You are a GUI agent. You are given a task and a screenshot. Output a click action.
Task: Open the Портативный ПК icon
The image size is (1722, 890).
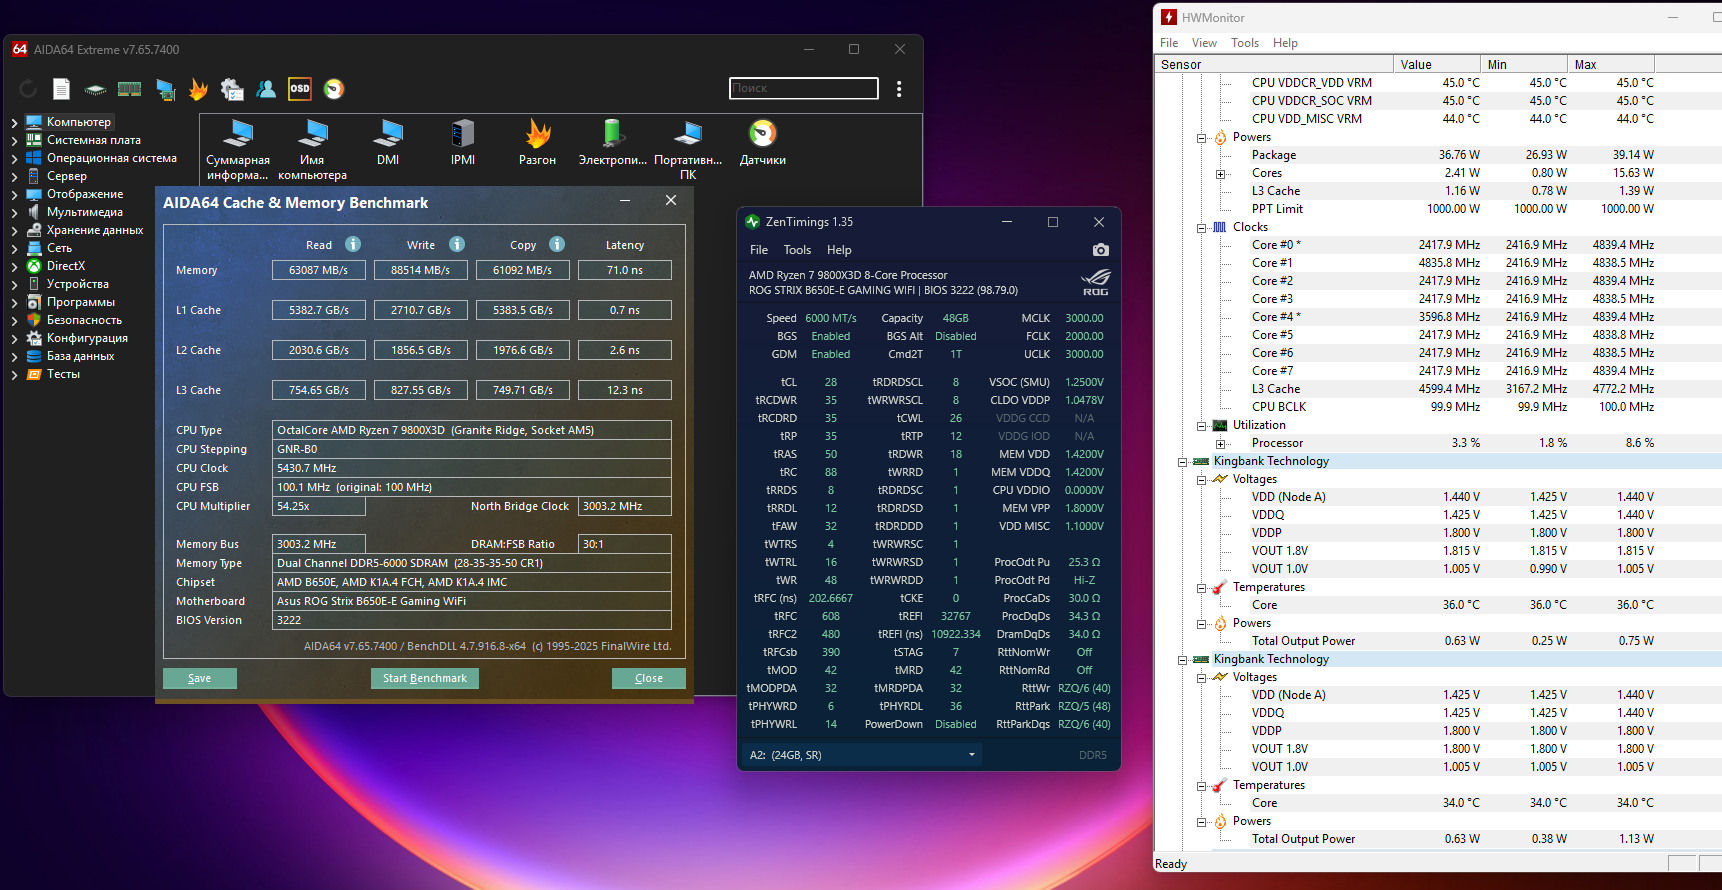click(x=688, y=150)
